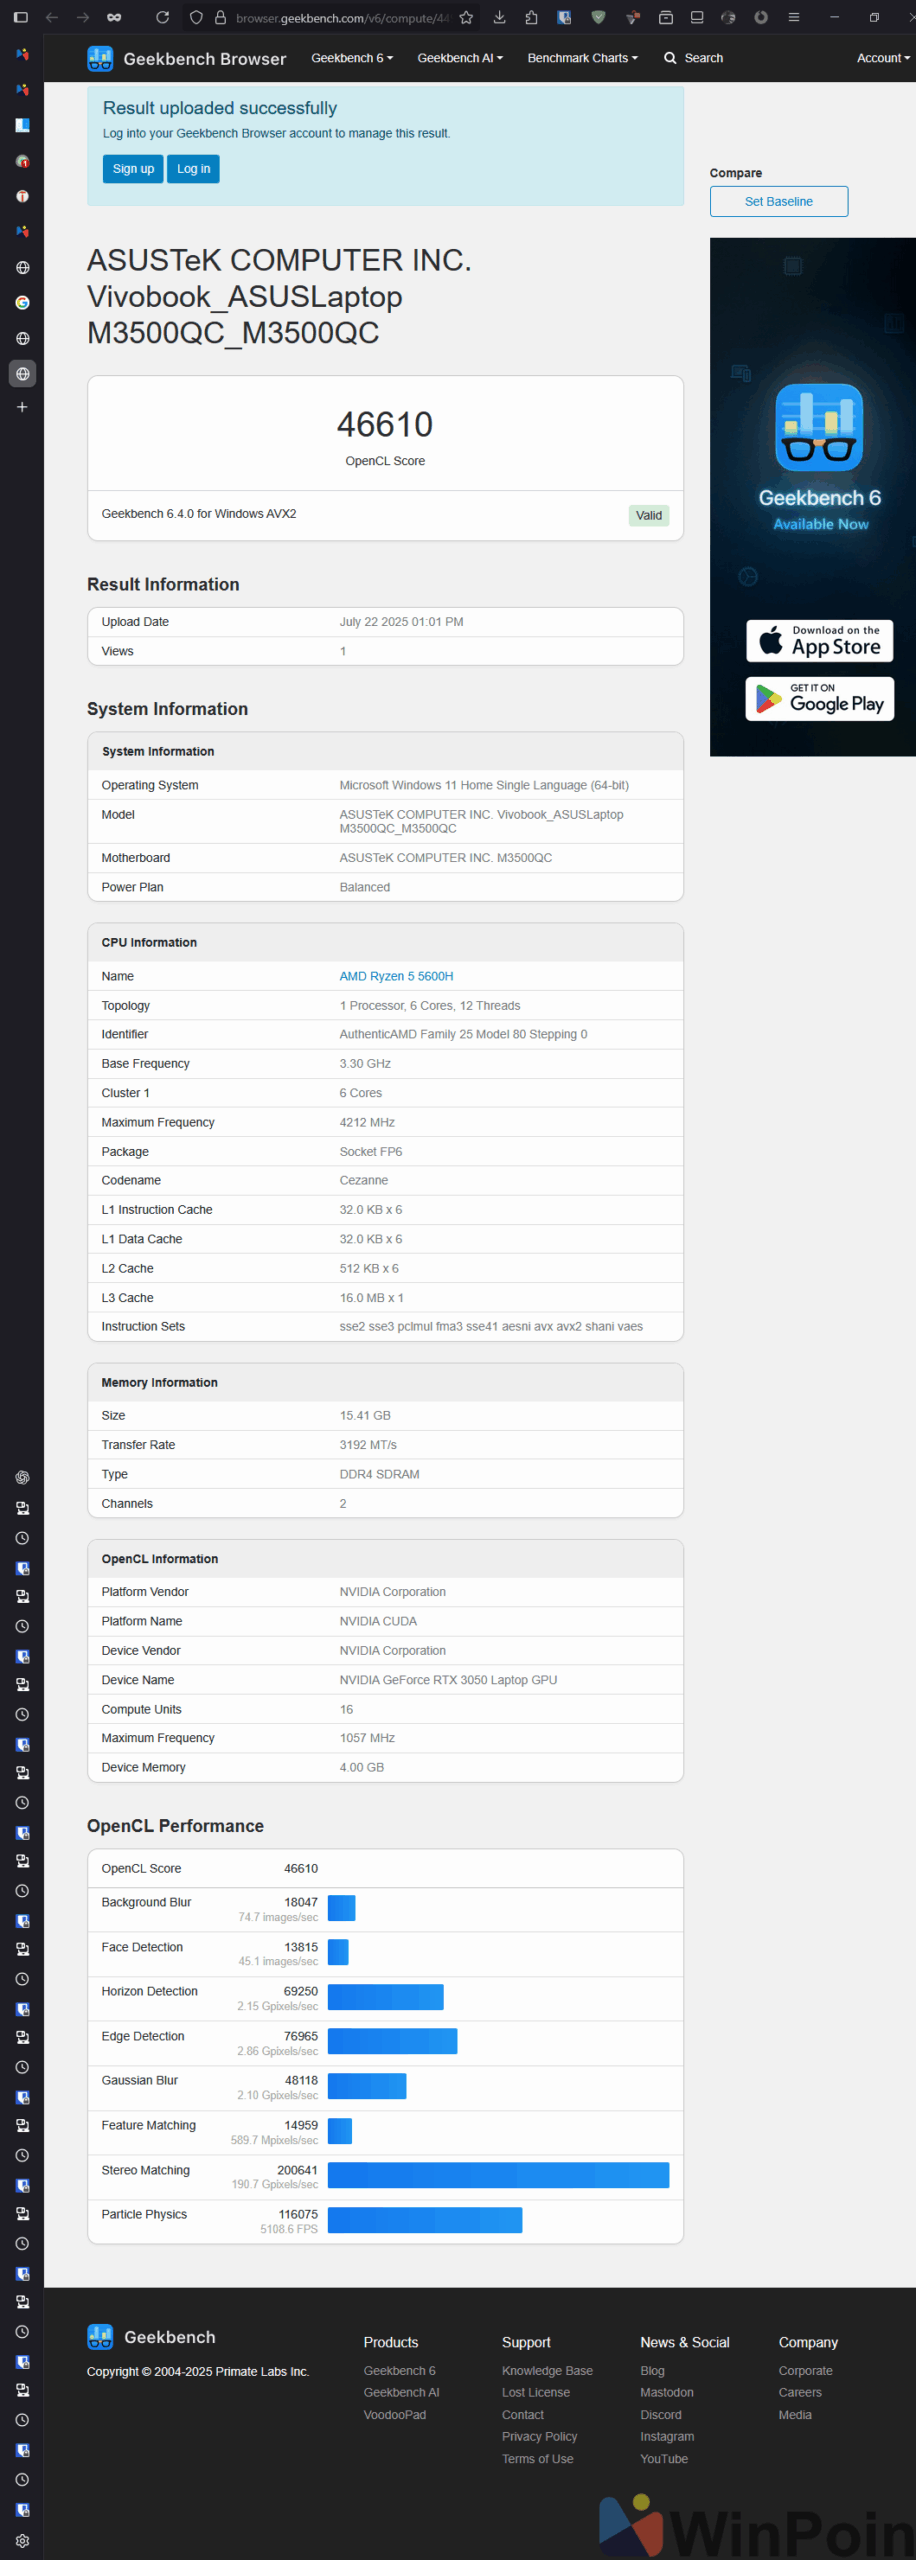Click the padlock site info icon
Image resolution: width=916 pixels, height=2560 pixels.
pos(220,17)
